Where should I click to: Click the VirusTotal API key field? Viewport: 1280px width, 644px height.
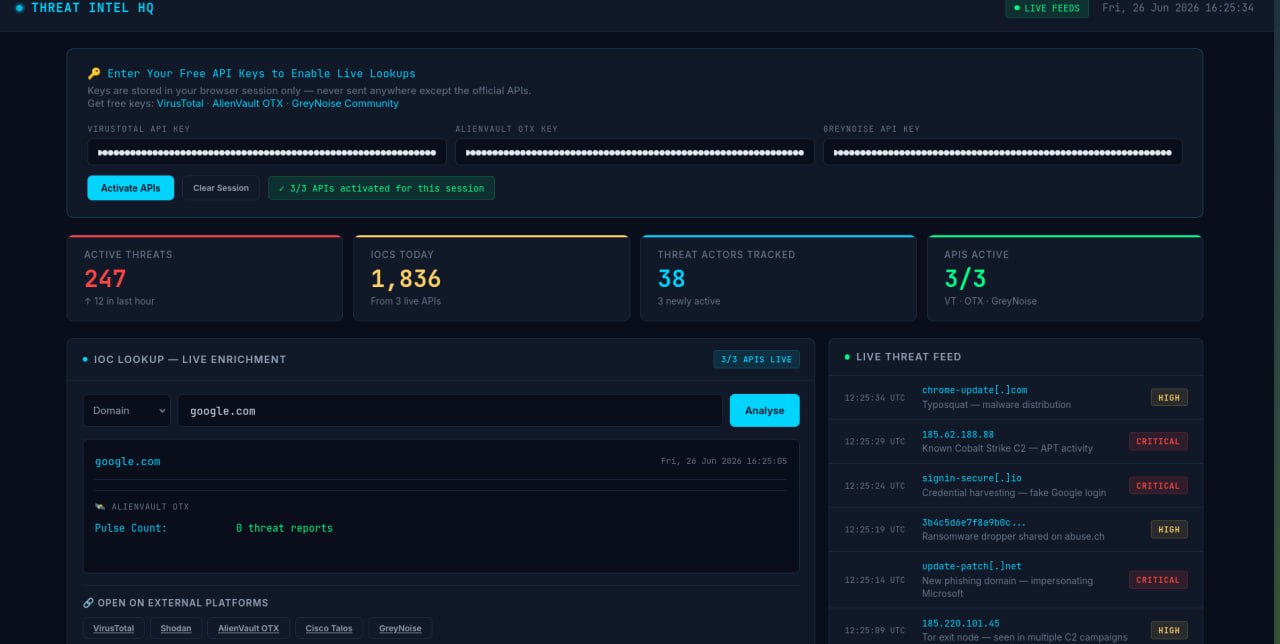pos(267,152)
